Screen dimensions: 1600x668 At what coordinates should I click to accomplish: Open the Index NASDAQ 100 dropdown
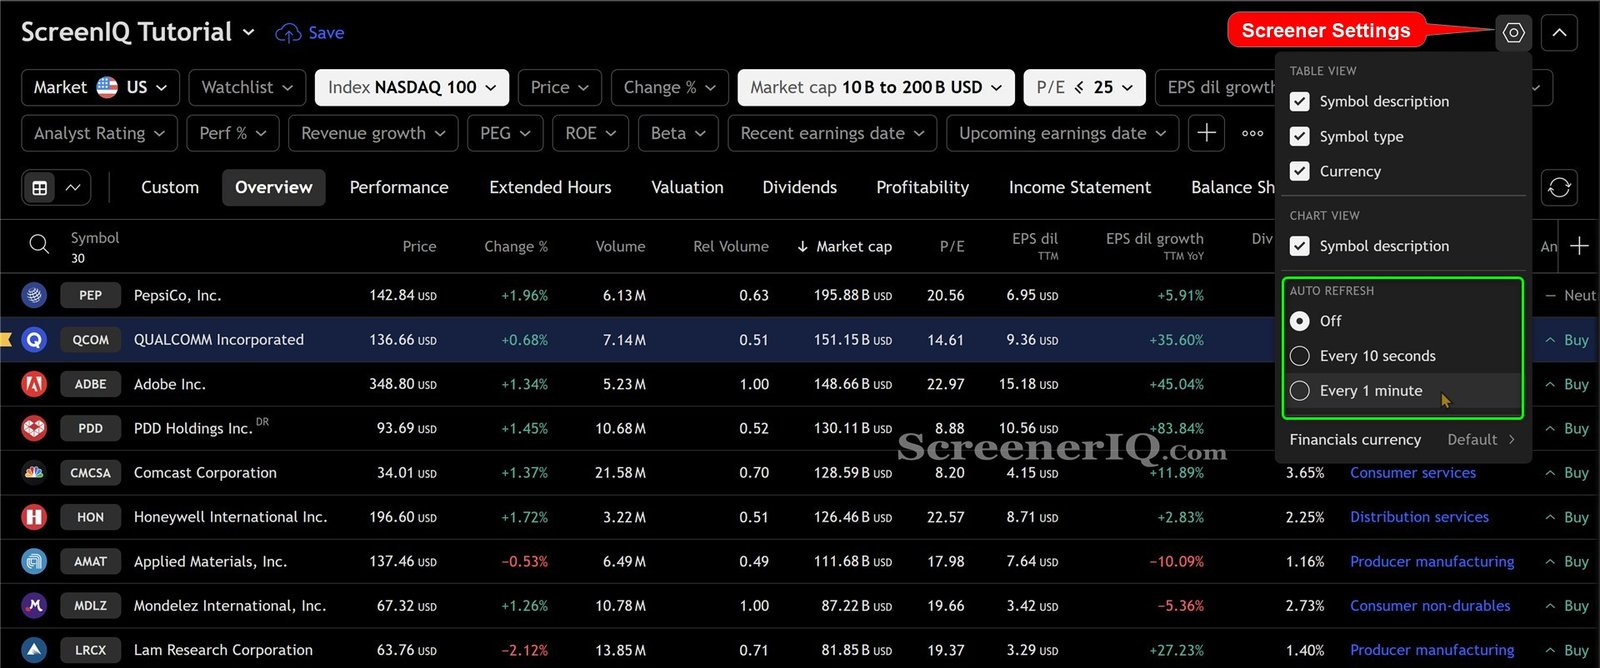pos(412,87)
